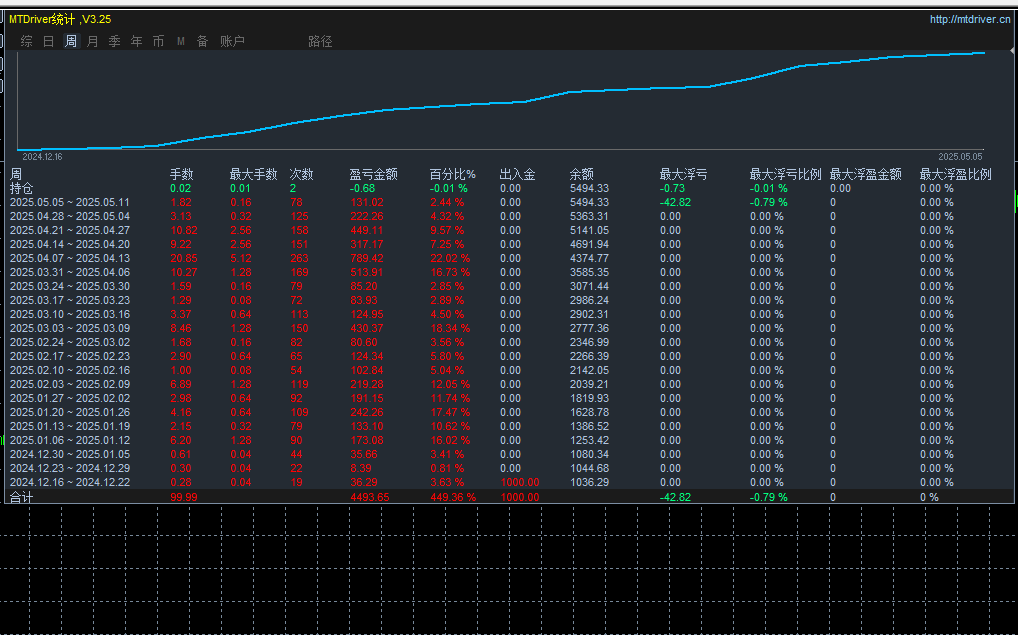This screenshot has width=1018, height=635.
Task: Click deposit 1000.00 in 2024.12.16 row
Action: click(x=520, y=482)
